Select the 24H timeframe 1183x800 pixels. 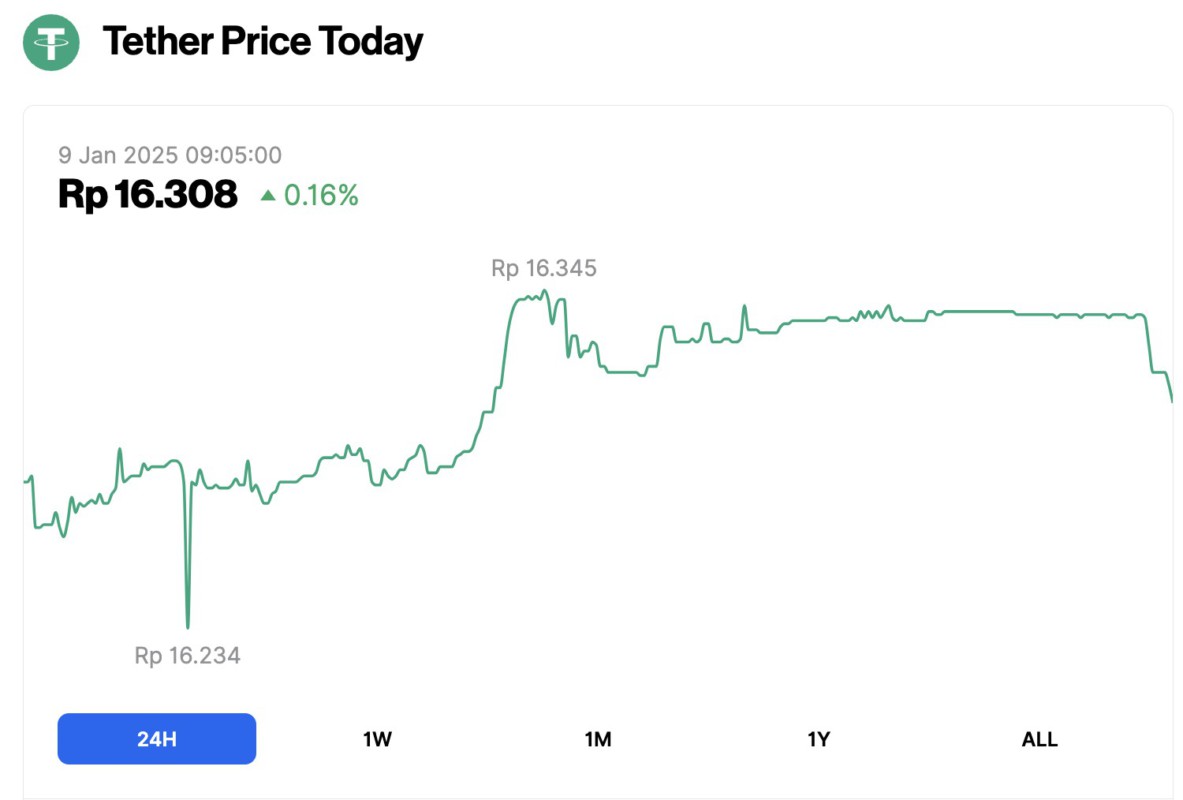tap(157, 738)
